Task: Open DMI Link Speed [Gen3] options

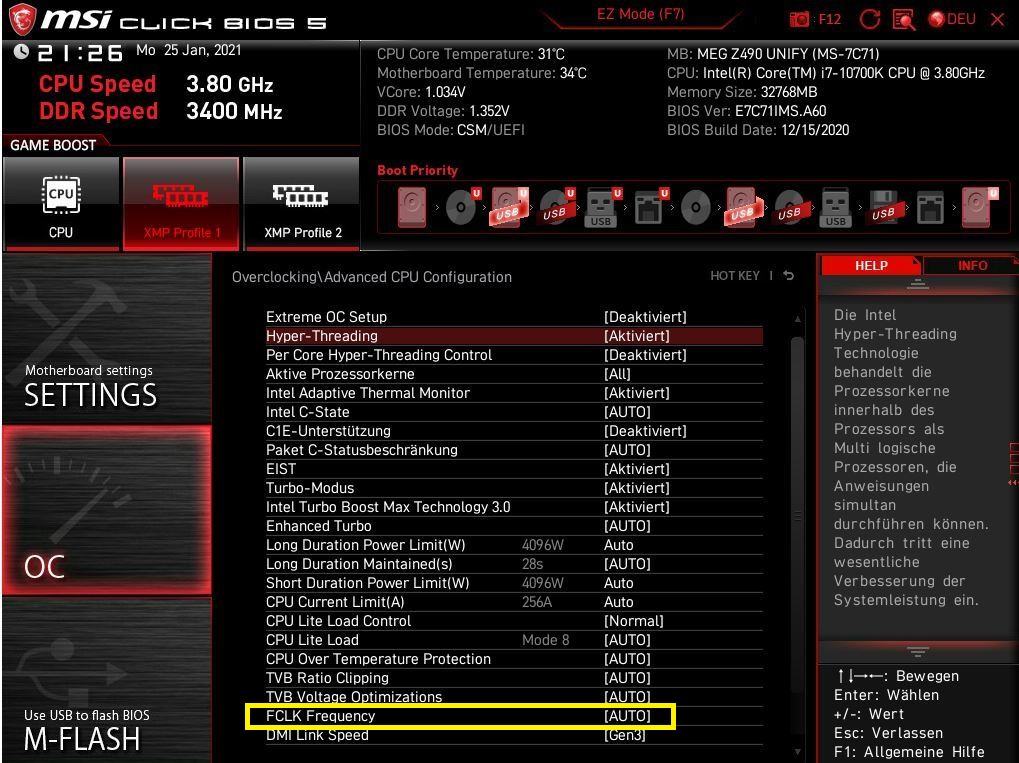Action: [x=513, y=735]
